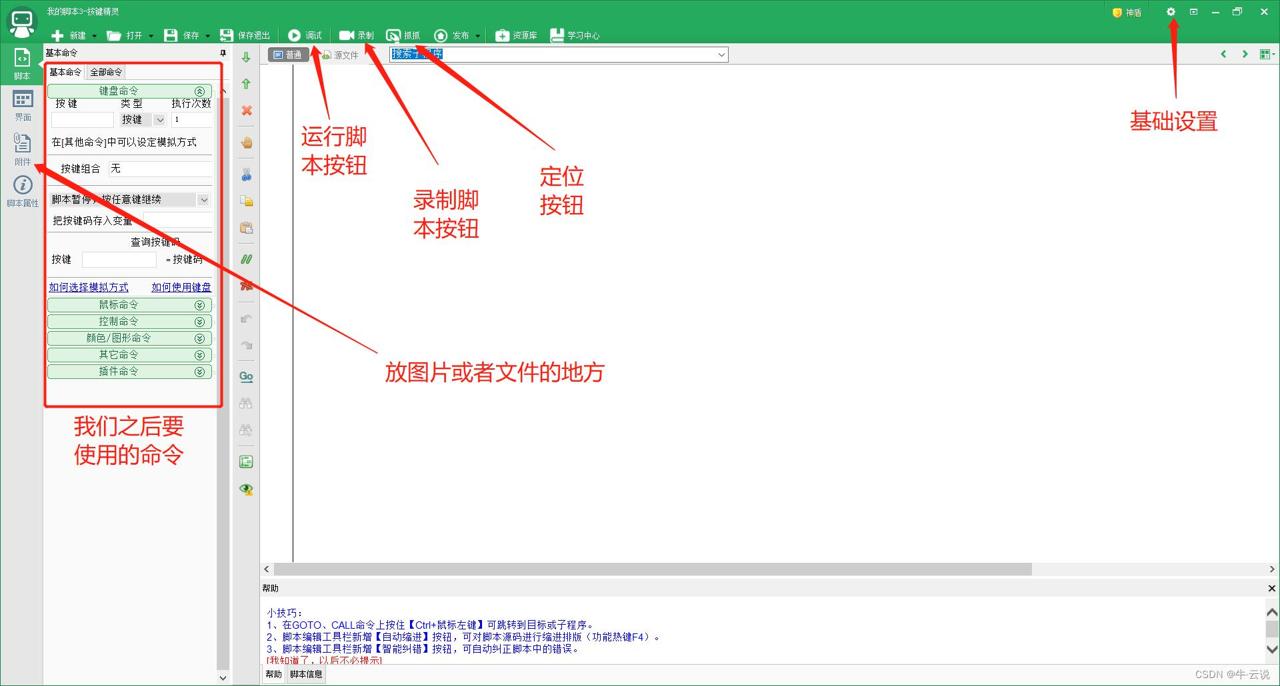The width and height of the screenshot is (1280, 686).
Task: Collapse the 键盘命令 command section
Action: [200, 90]
